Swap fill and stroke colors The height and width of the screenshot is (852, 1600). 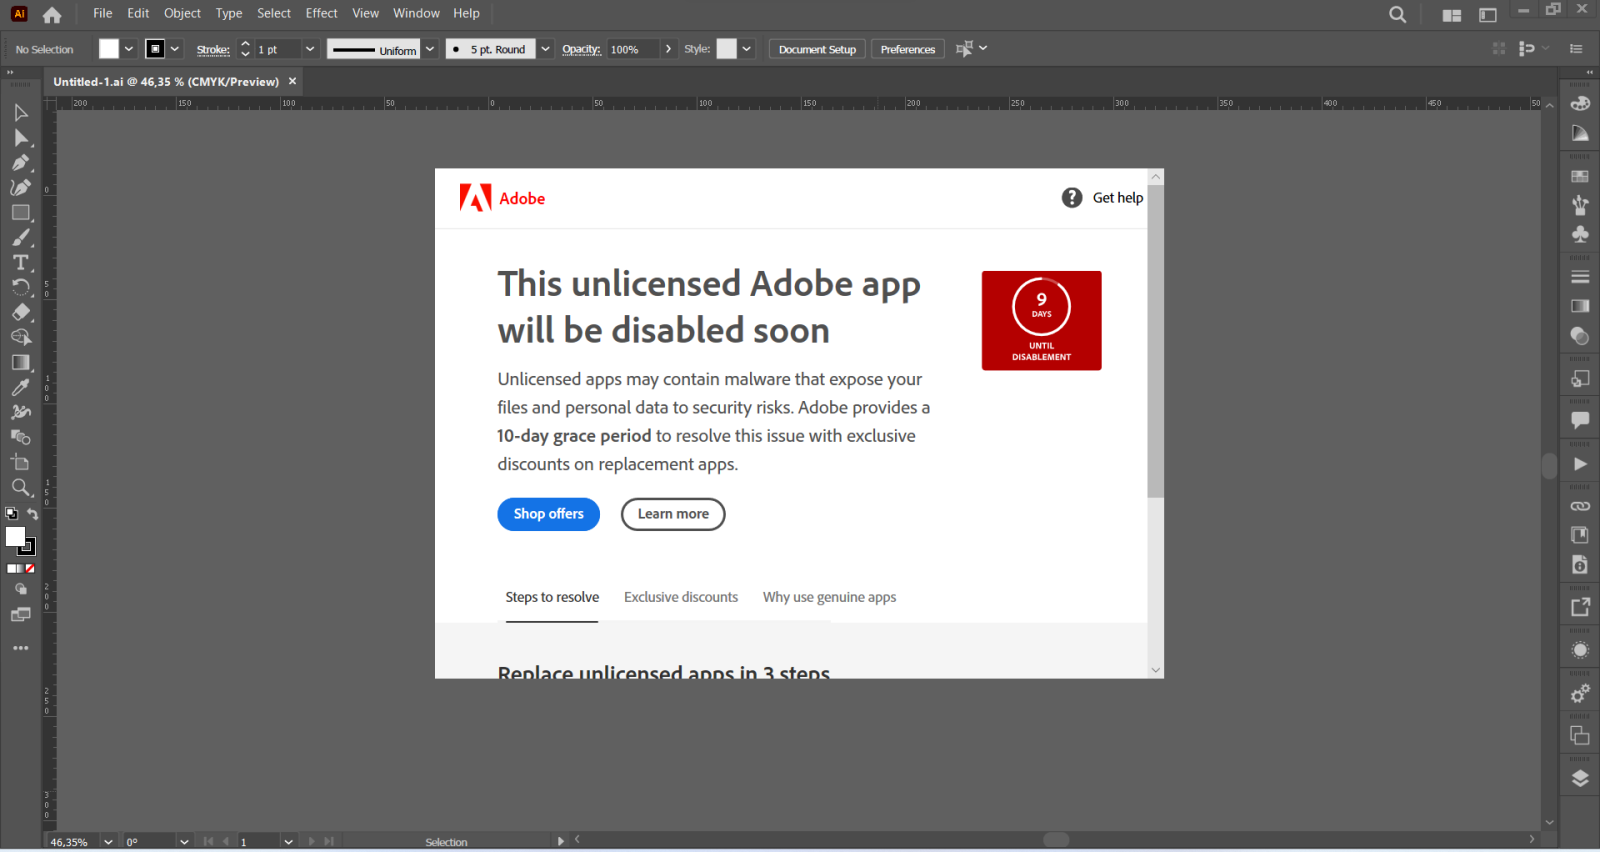[x=32, y=514]
